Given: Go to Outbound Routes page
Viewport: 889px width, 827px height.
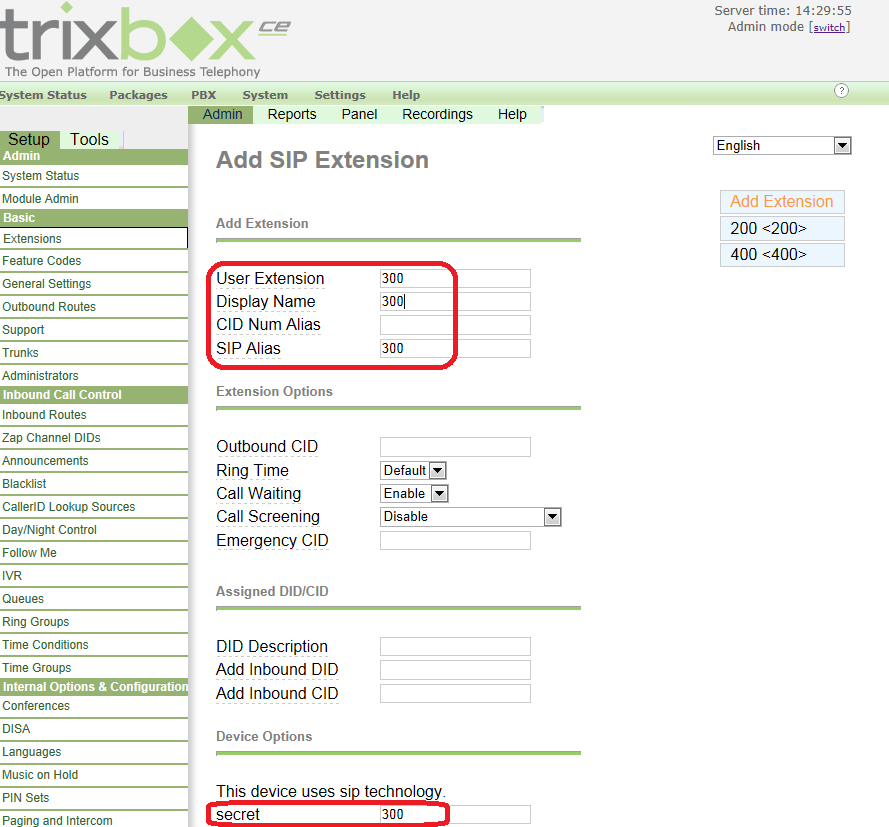Looking at the screenshot, I should (x=49, y=307).
